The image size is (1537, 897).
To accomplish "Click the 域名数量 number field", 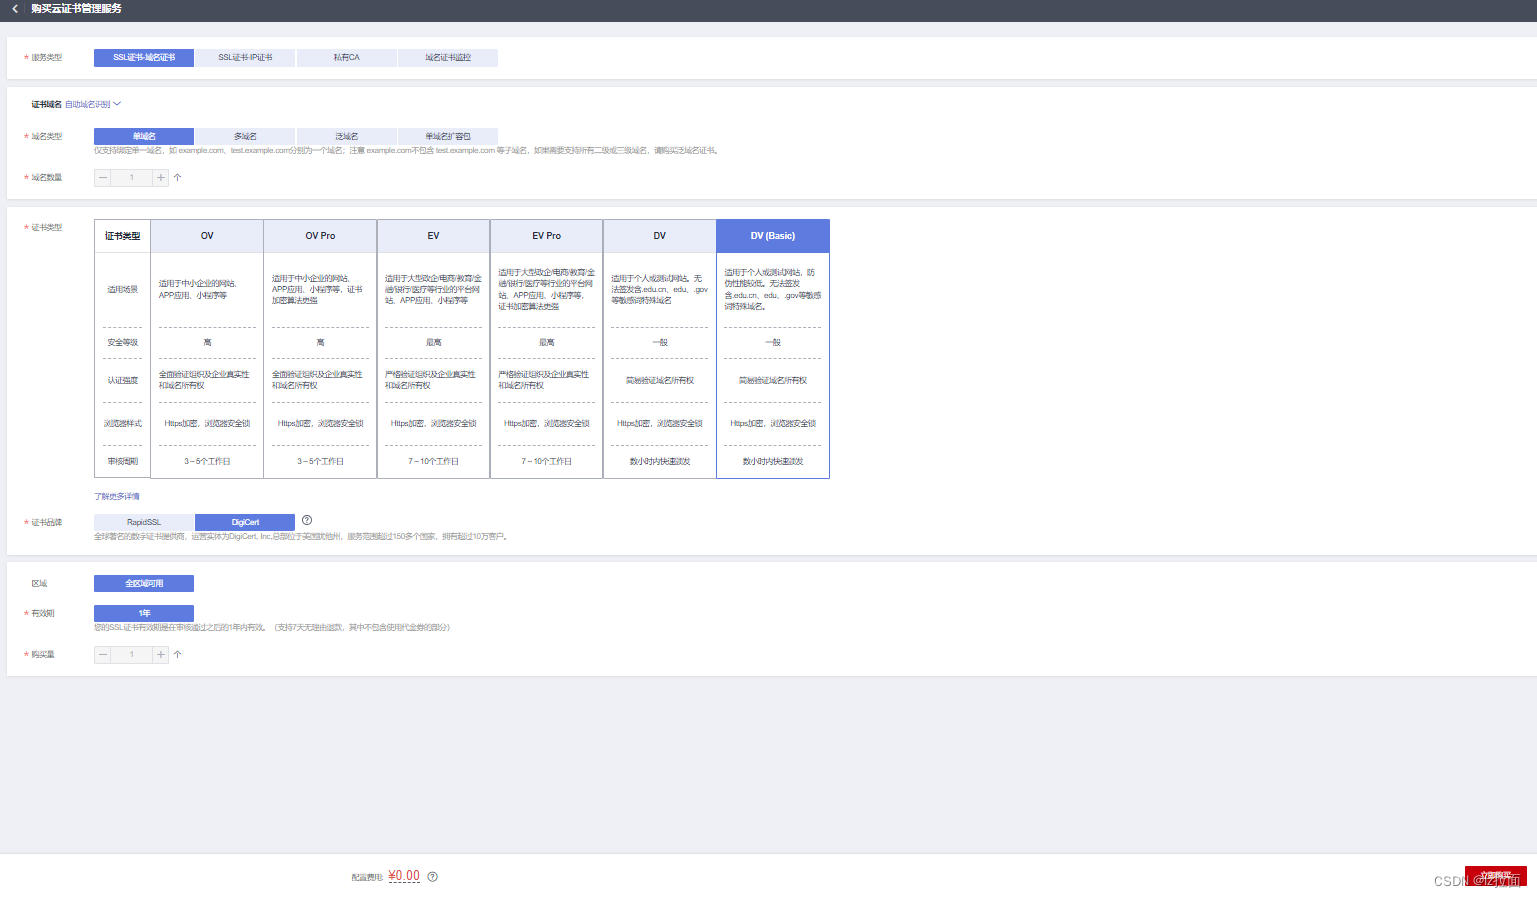I will tap(131, 178).
